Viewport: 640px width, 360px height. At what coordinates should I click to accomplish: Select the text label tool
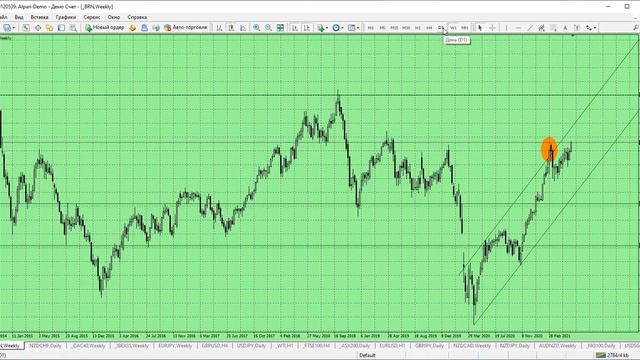[577, 28]
